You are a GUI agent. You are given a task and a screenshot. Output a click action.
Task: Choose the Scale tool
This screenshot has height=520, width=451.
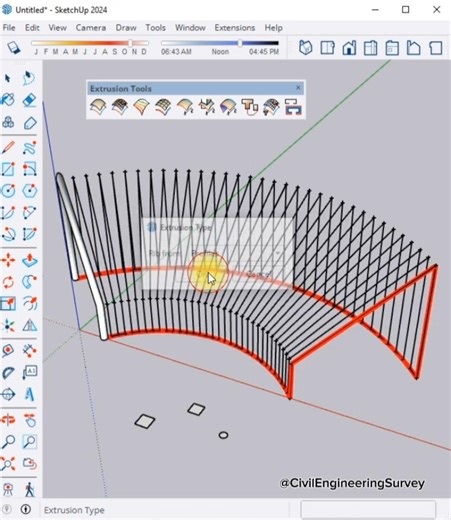pos(8,303)
